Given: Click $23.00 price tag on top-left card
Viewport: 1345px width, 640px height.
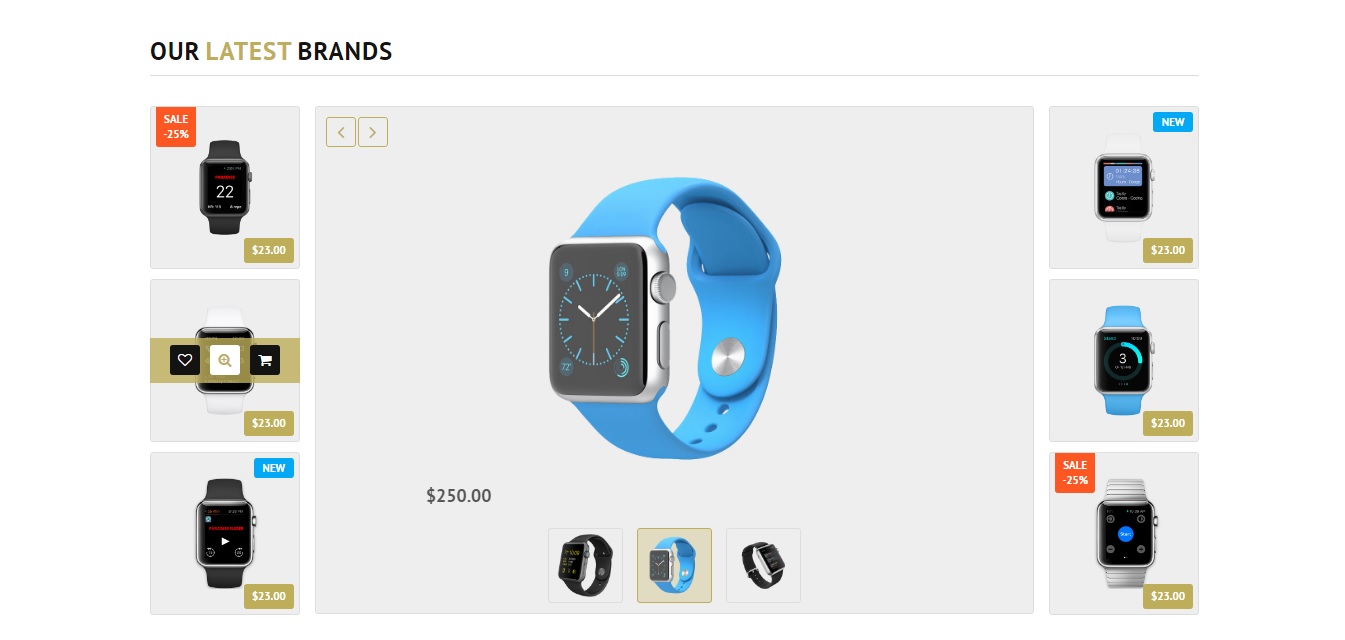Looking at the screenshot, I should point(269,250).
